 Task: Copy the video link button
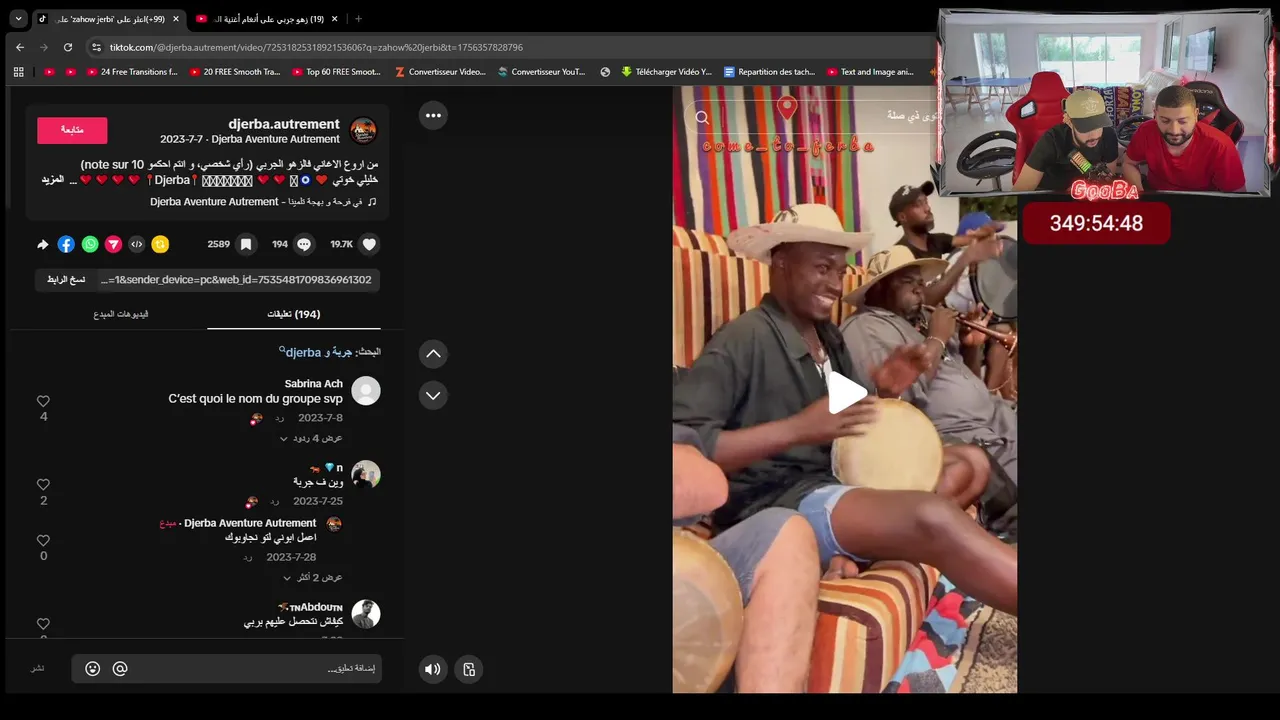pos(66,280)
